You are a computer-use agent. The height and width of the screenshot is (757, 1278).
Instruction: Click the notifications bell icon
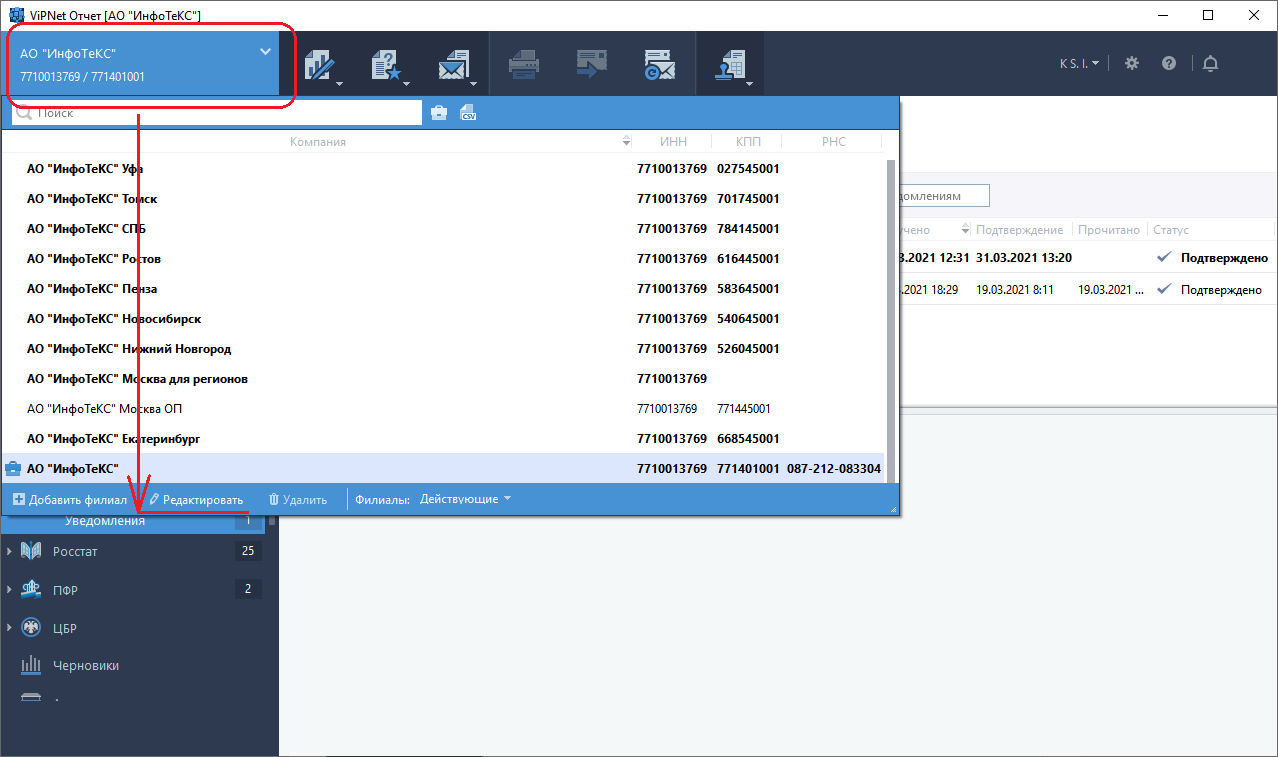coord(1211,63)
